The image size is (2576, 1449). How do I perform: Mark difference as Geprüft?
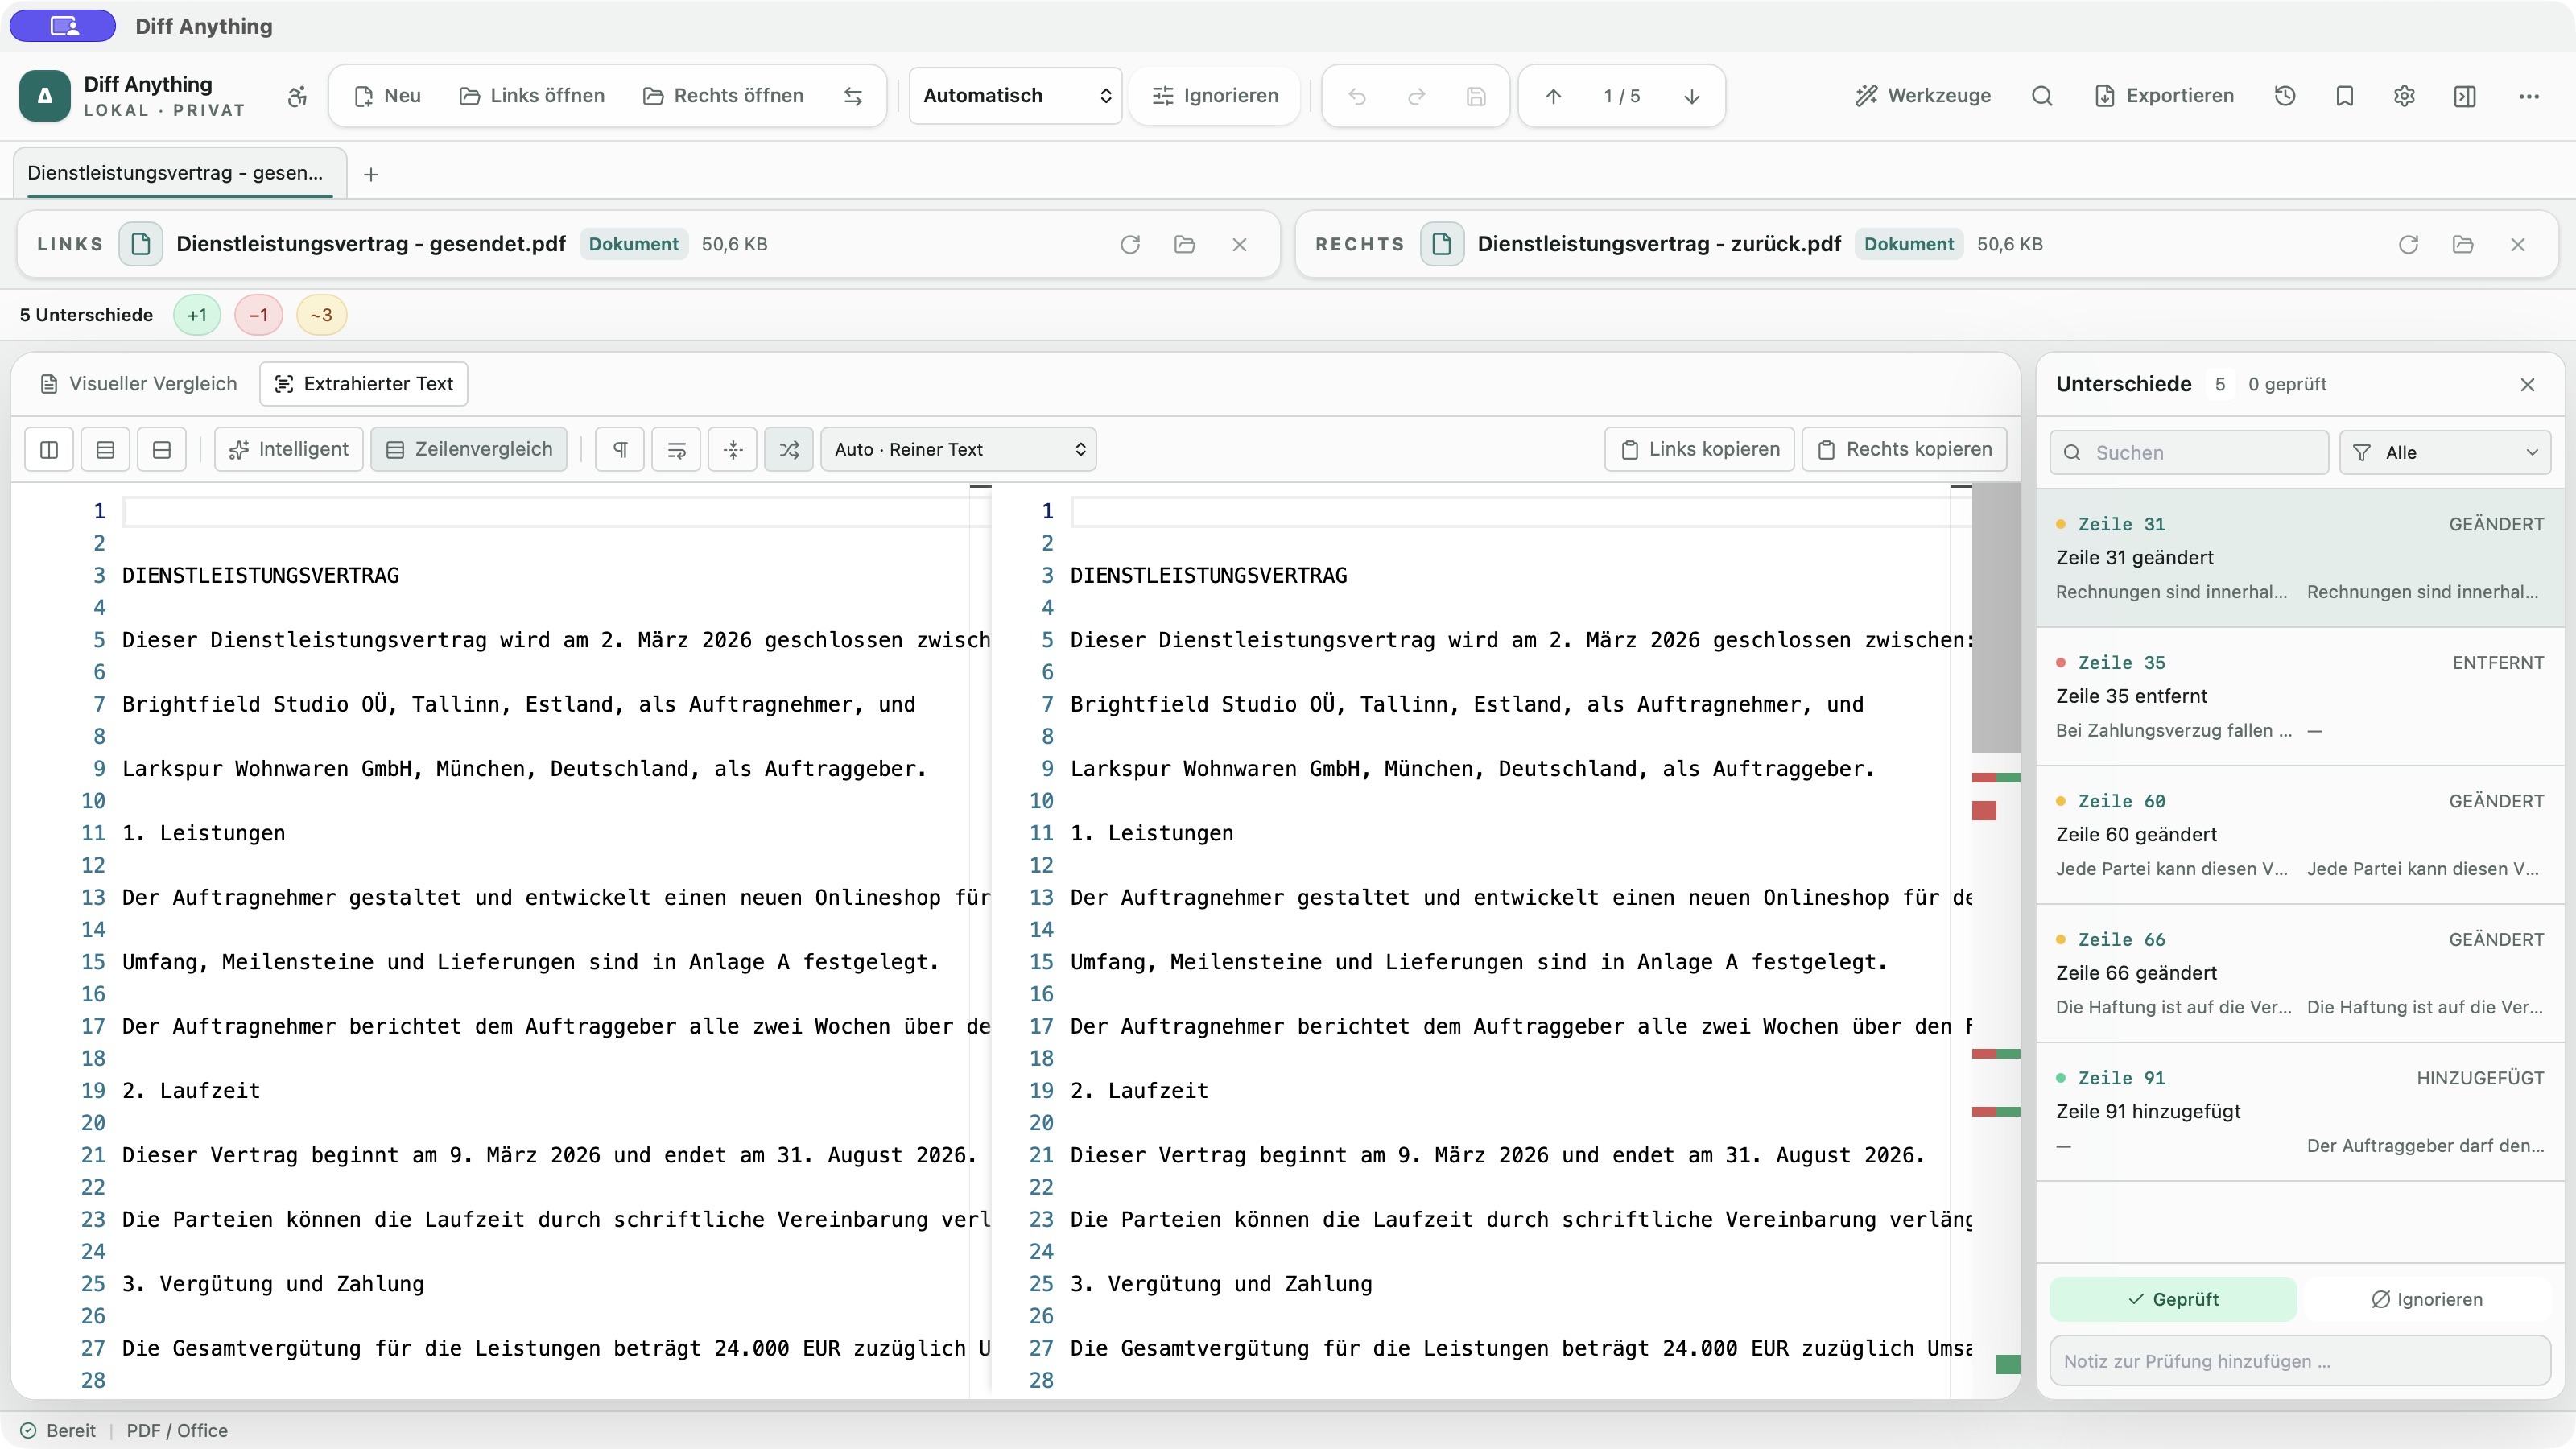click(x=2173, y=1300)
